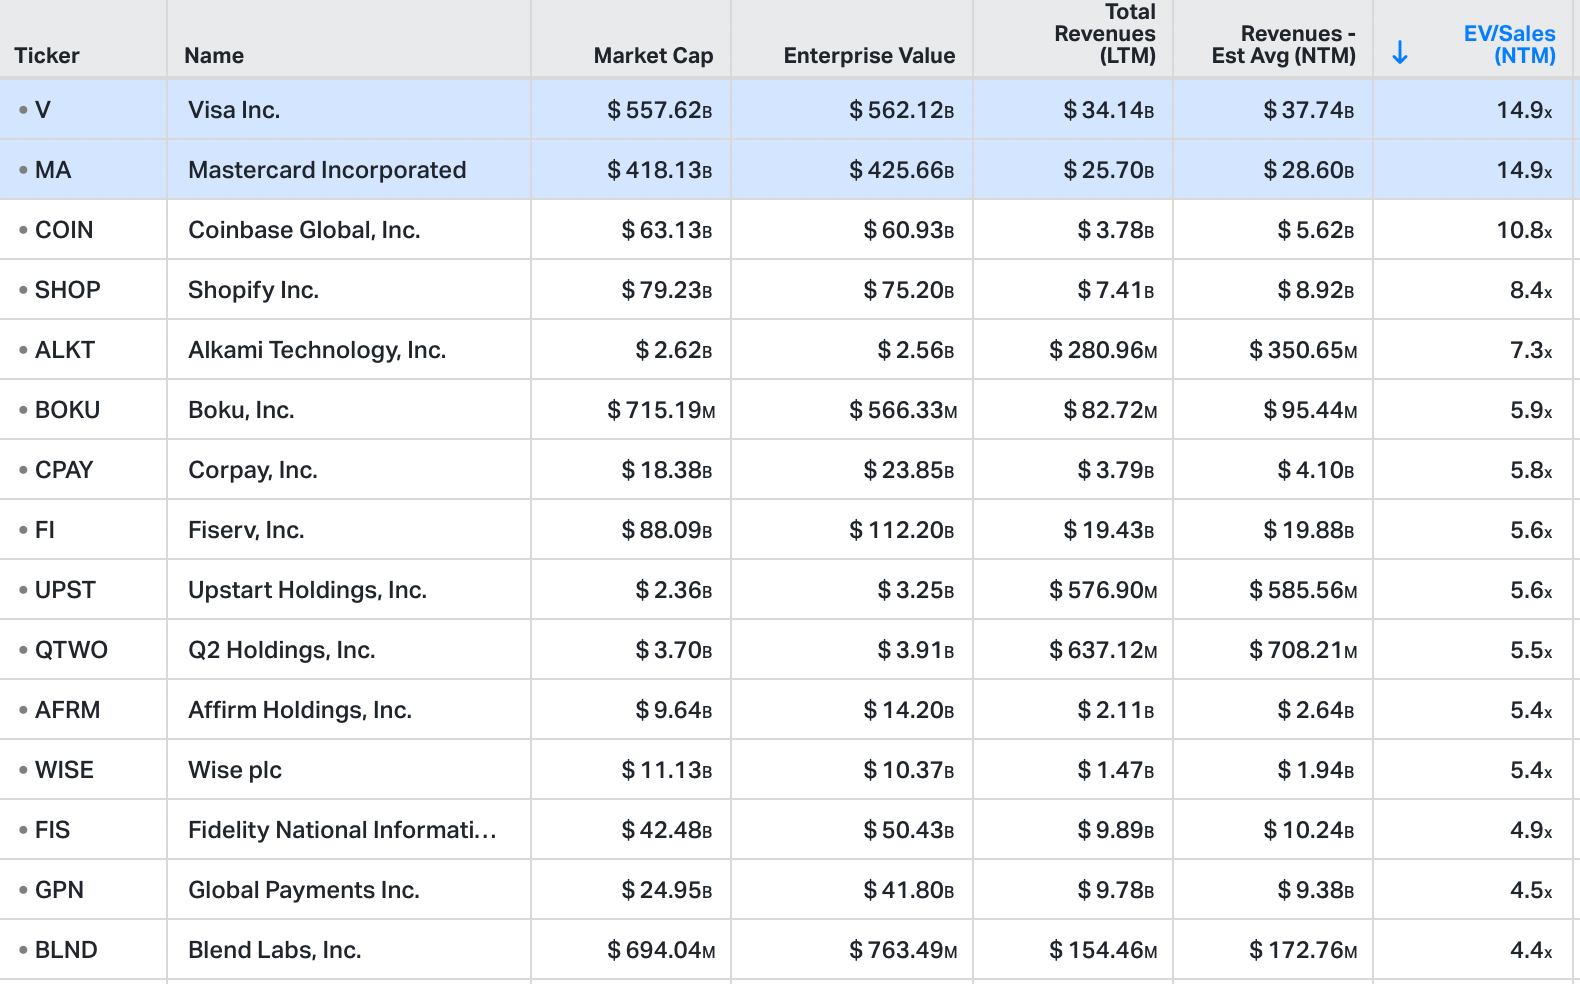The height and width of the screenshot is (984, 1580).
Task: Click Alkami Technology, Inc. name
Action: point(317,350)
